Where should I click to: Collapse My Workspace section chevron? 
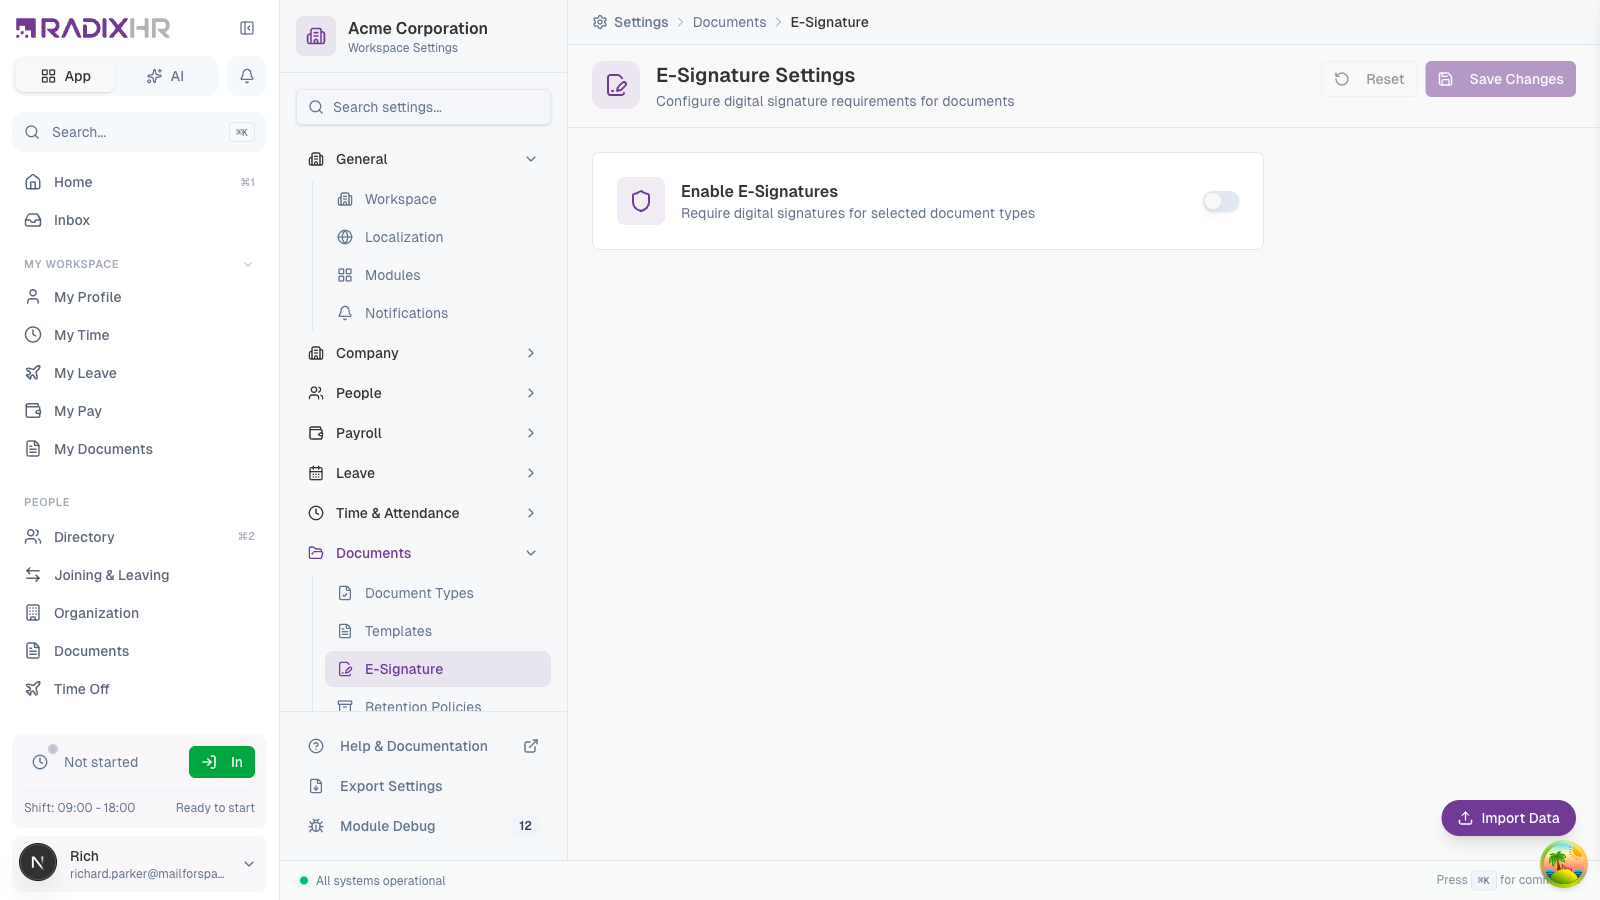coord(248,264)
